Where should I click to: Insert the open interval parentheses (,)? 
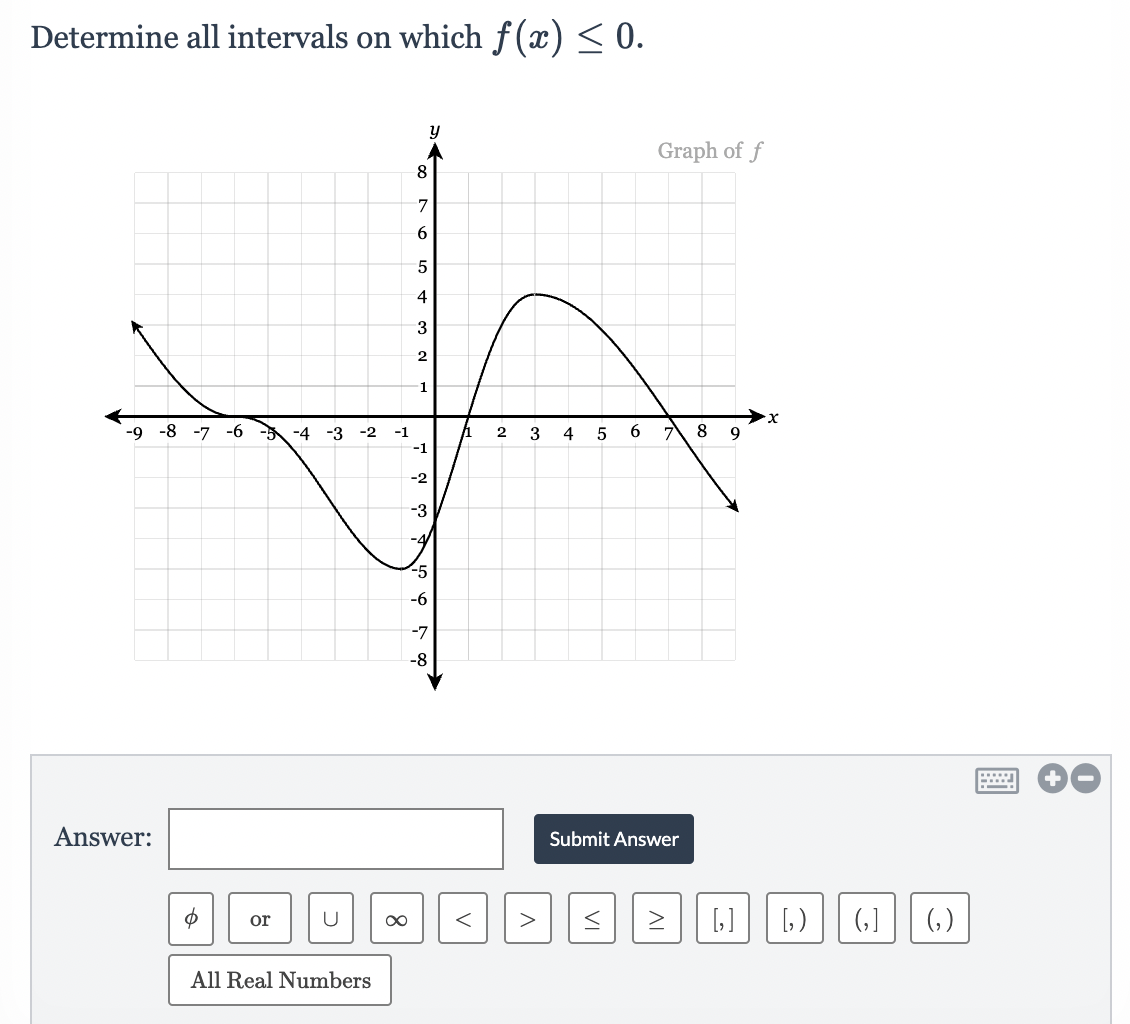point(939,918)
